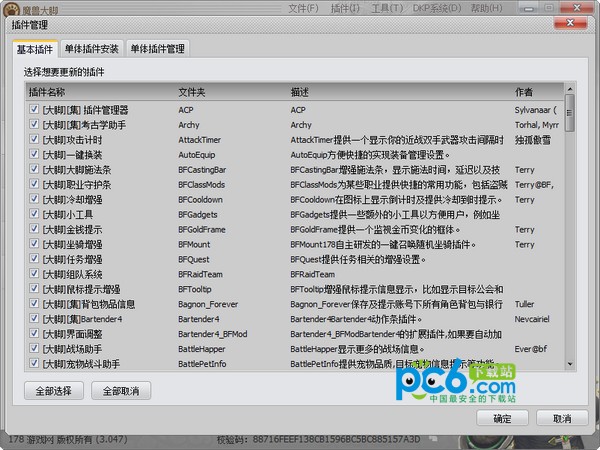Uncheck the 一键换装 AutoEquip checkbox

pos(34,154)
